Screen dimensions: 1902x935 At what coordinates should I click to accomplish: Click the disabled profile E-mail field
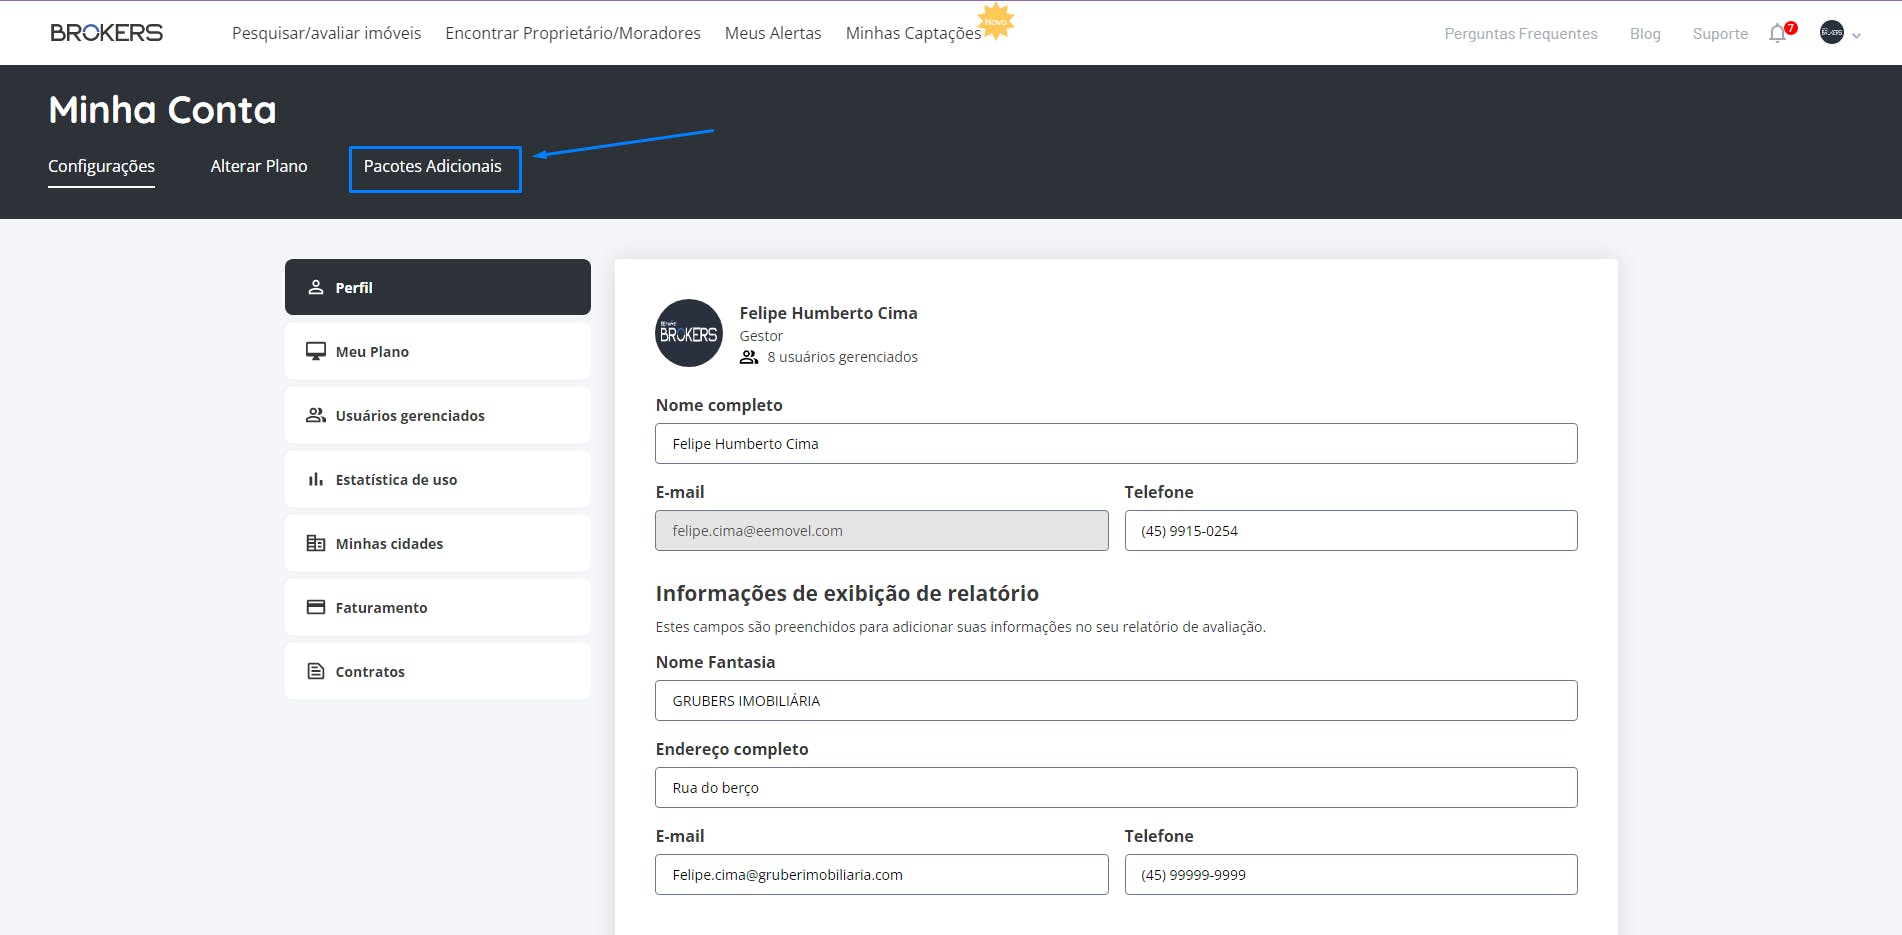882,530
